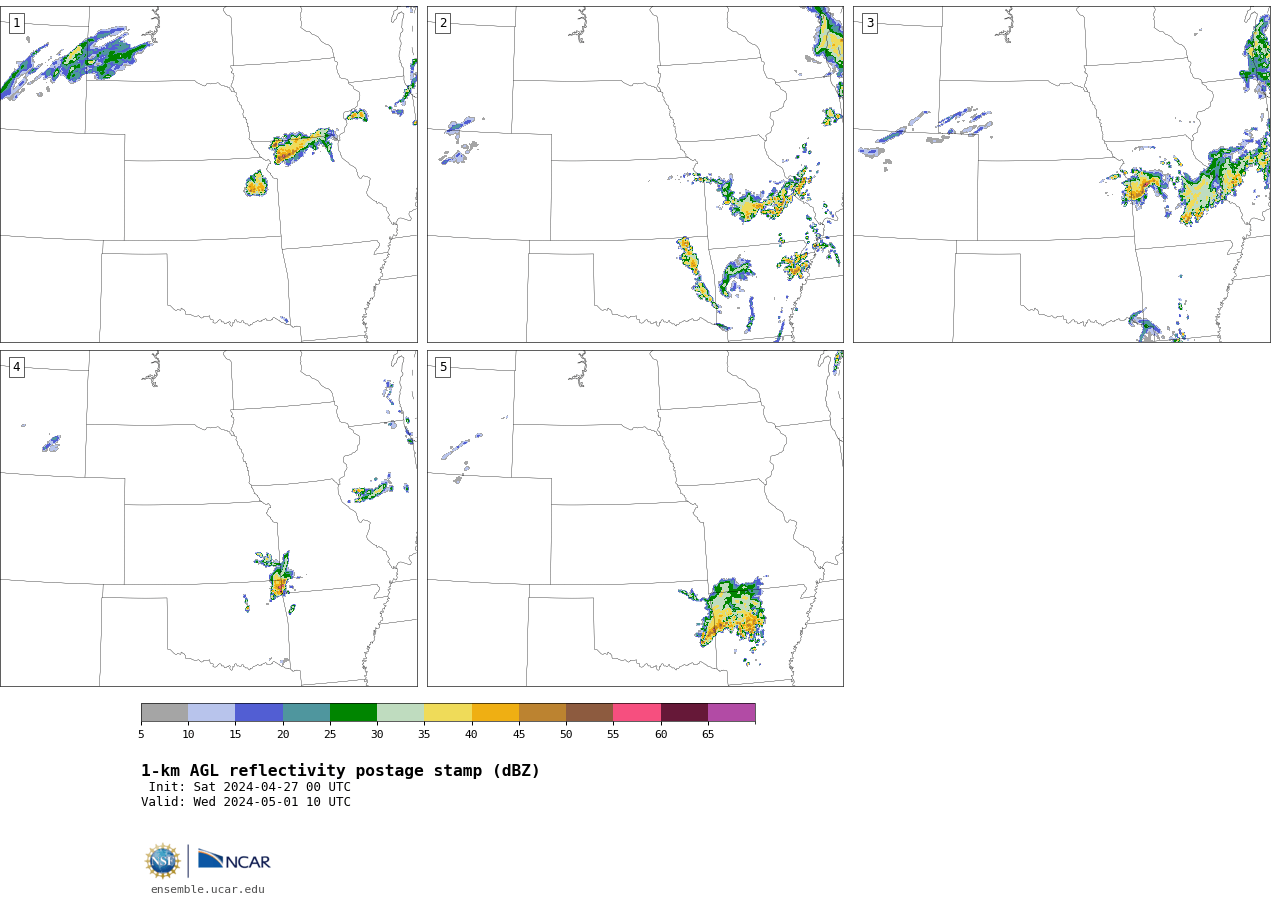Select the gray 5-10 dBZ swatch
This screenshot has height=901, width=1280.
click(x=164, y=712)
